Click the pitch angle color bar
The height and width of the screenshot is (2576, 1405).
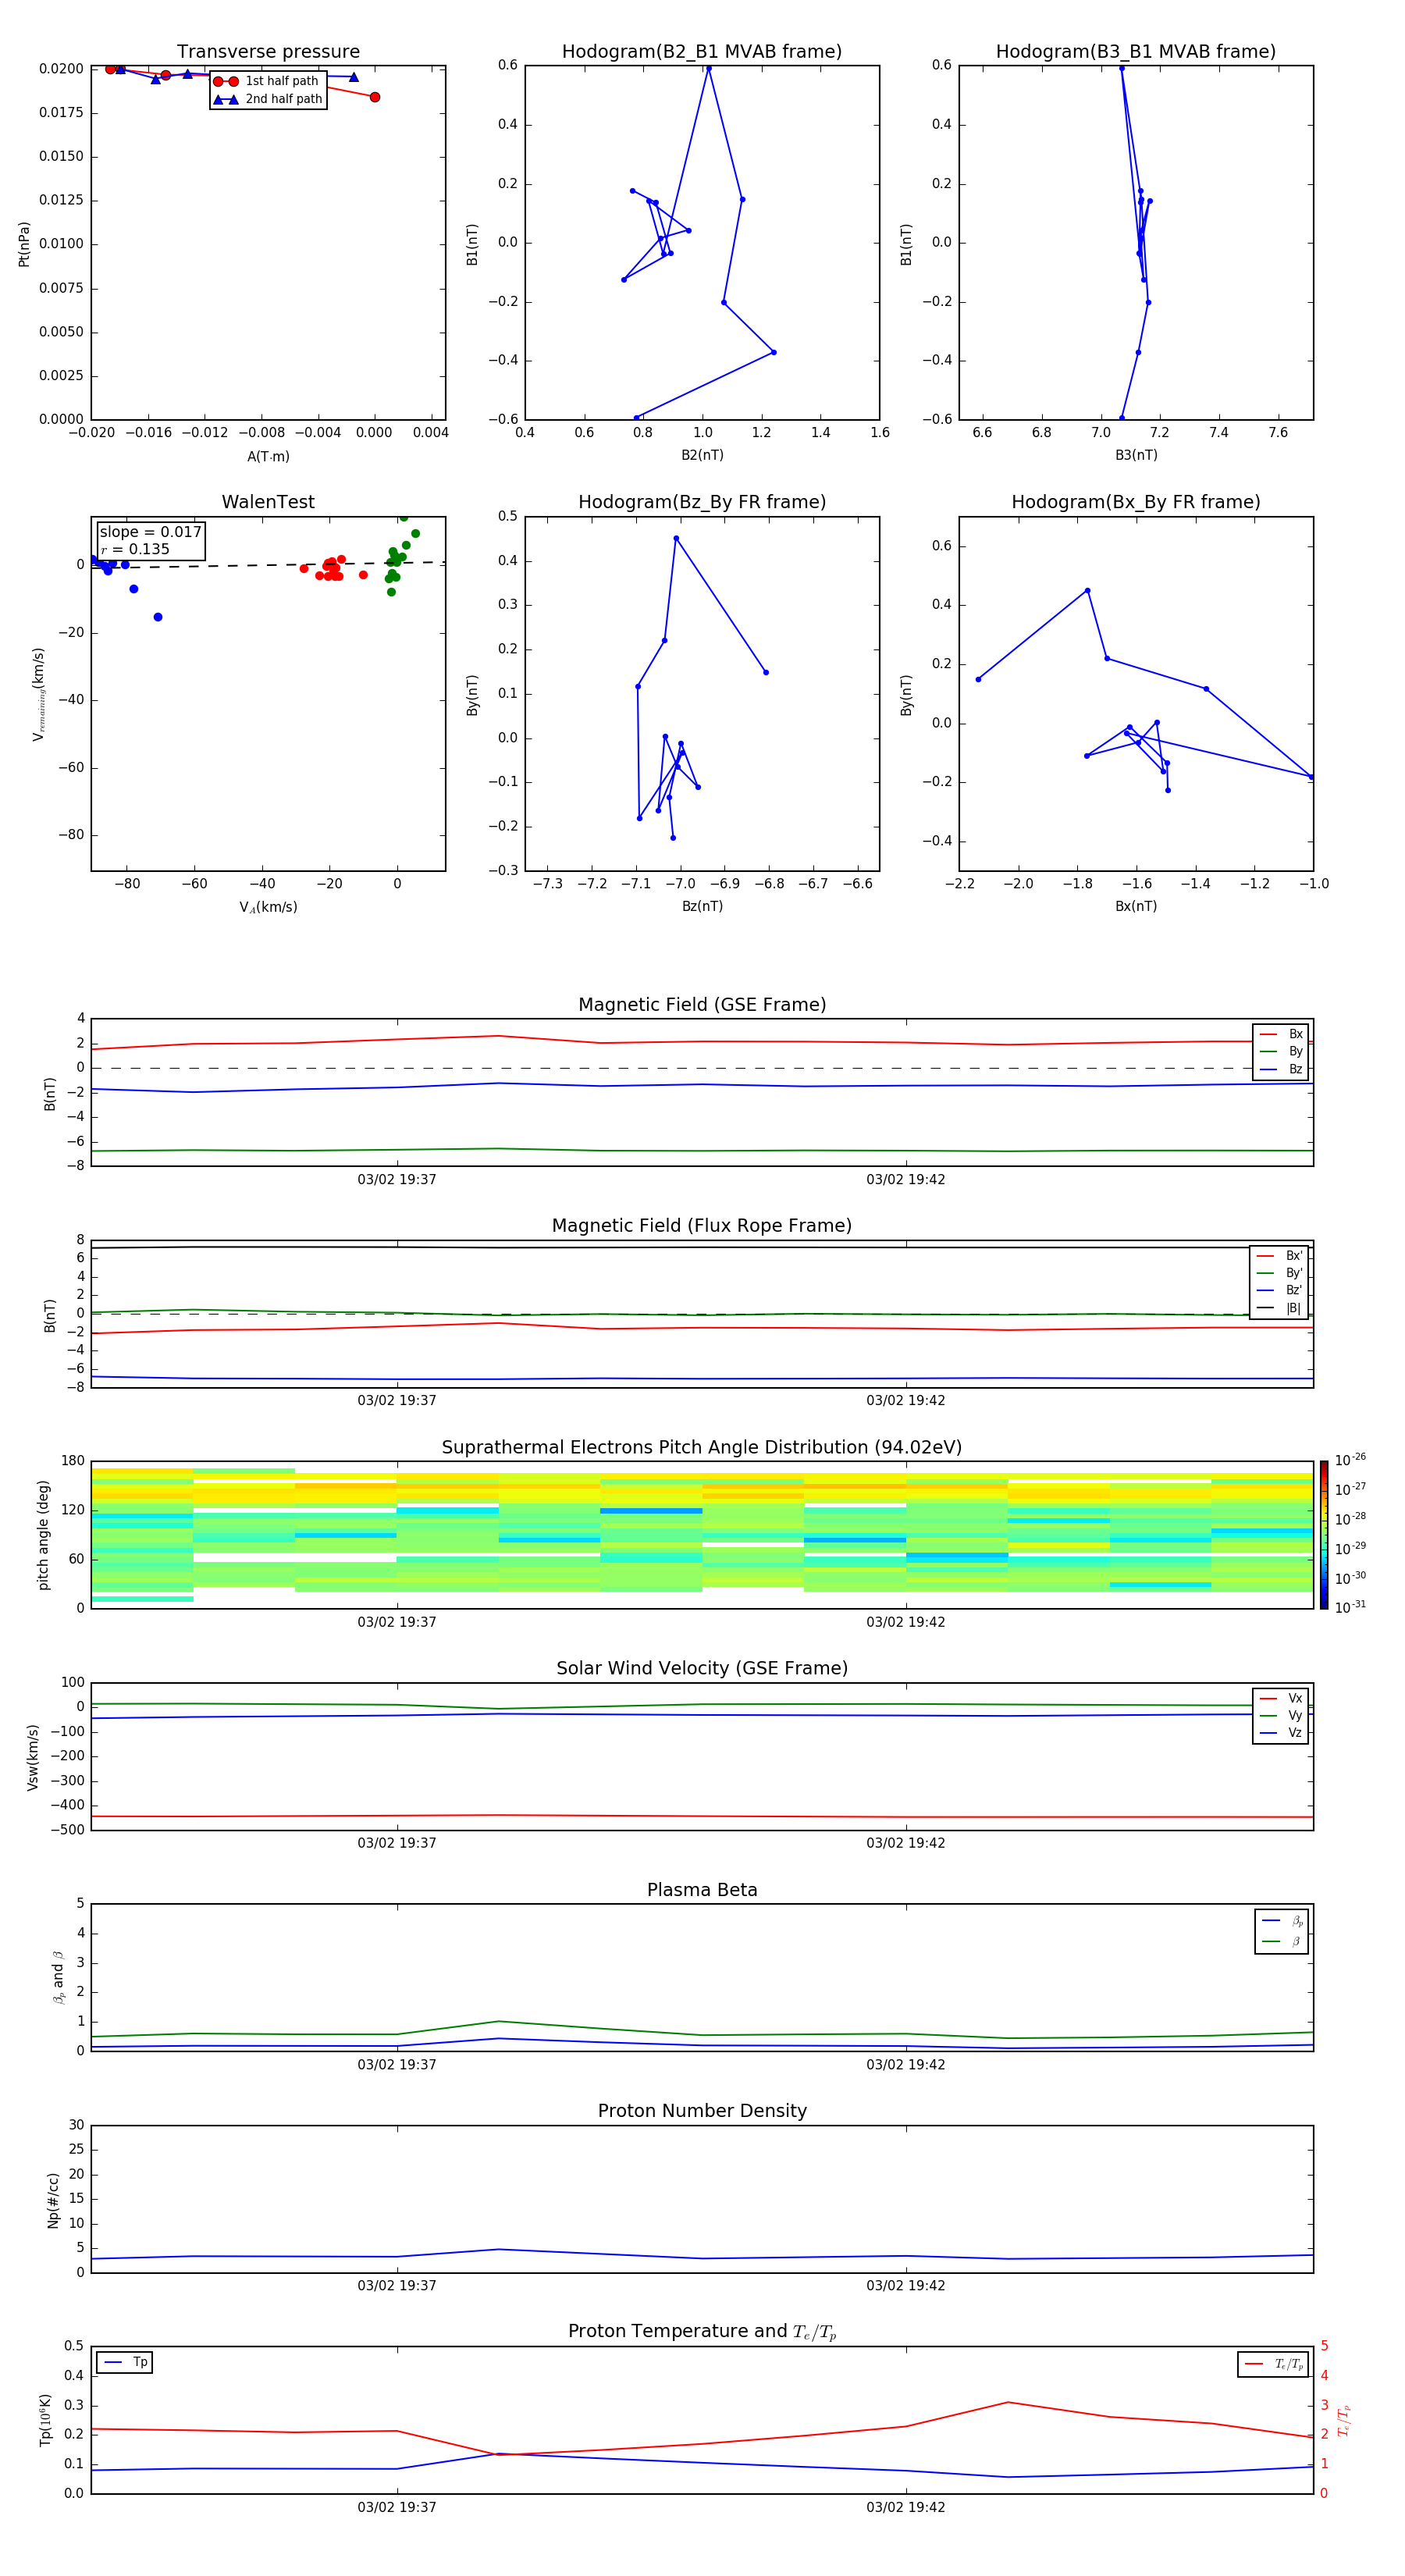[1324, 1535]
